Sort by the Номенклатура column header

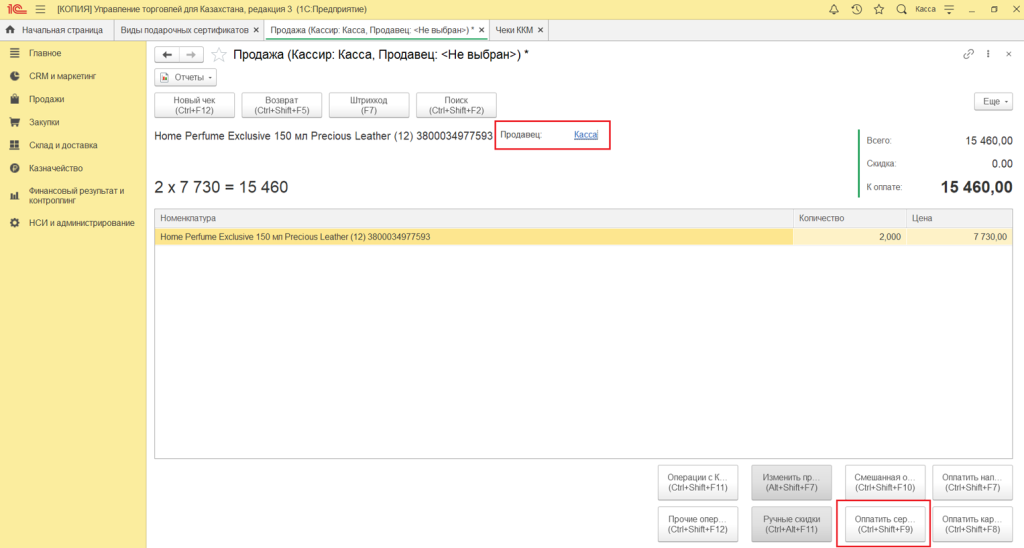(473, 218)
